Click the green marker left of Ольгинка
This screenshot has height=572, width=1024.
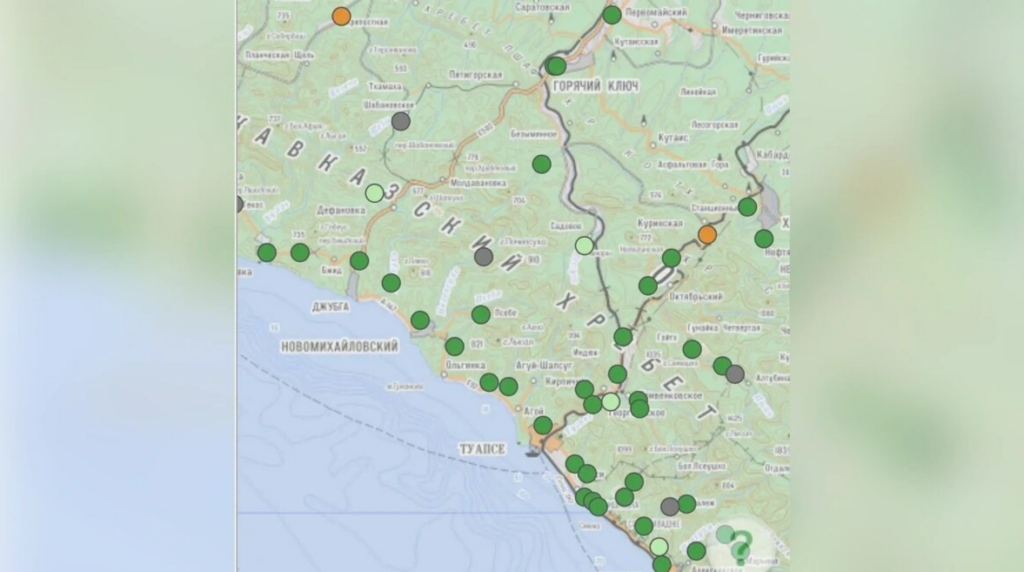(x=455, y=346)
